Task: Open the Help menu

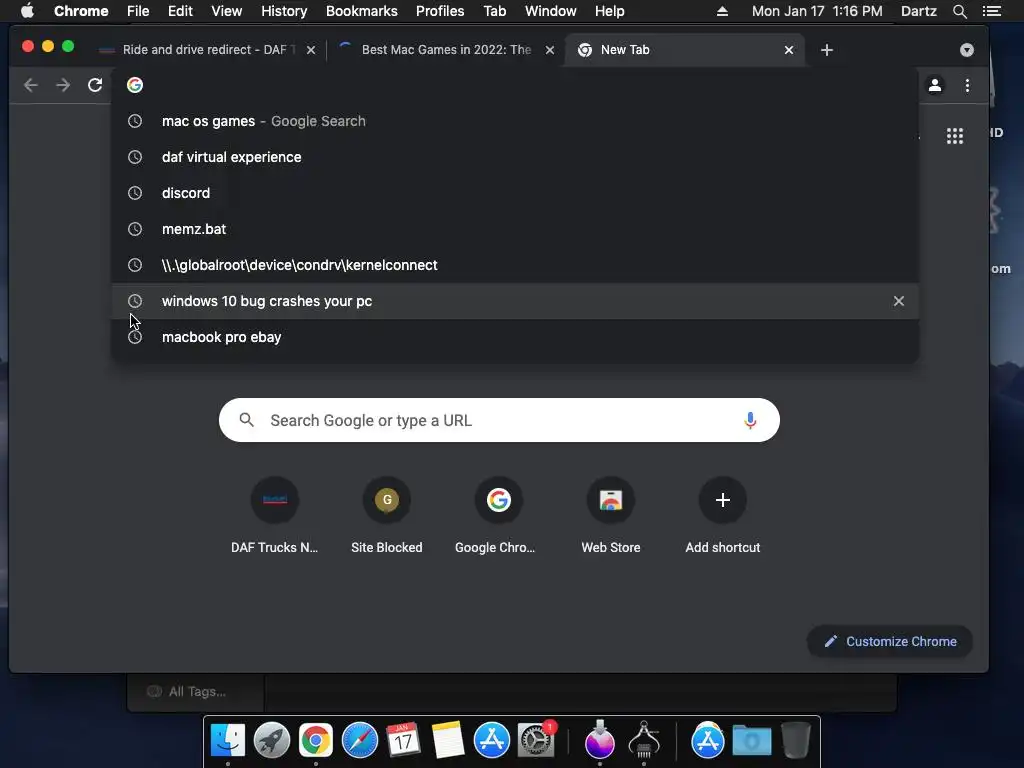Action: coord(609,11)
